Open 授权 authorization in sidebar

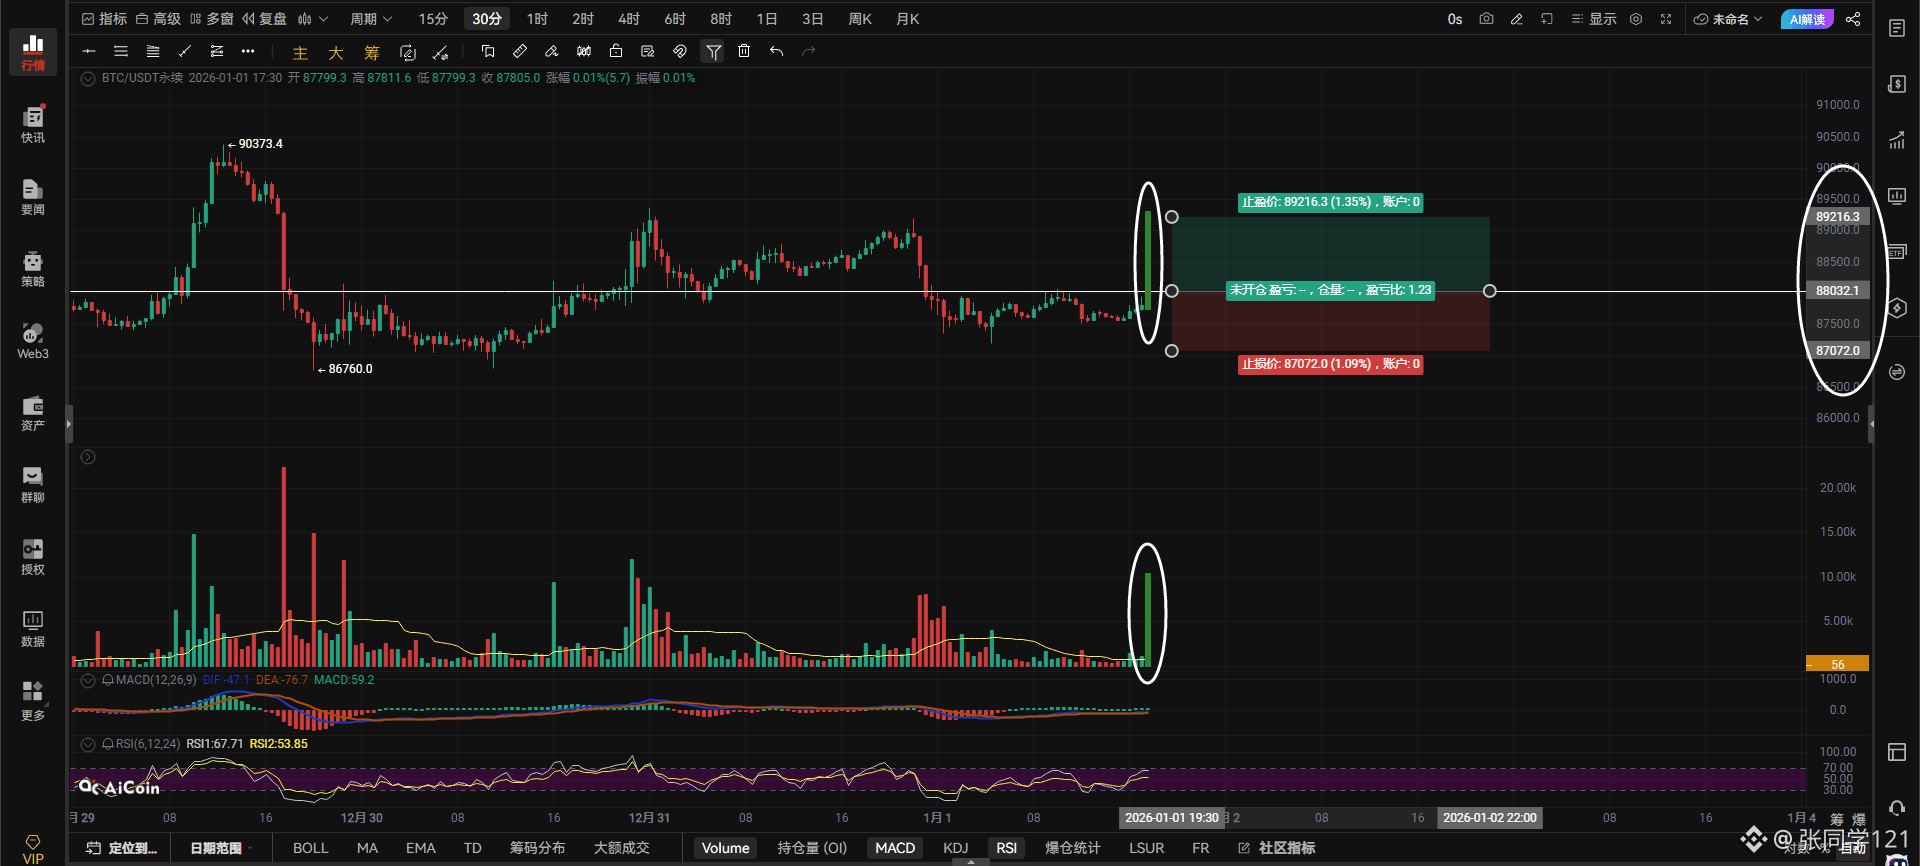pyautogui.click(x=33, y=557)
